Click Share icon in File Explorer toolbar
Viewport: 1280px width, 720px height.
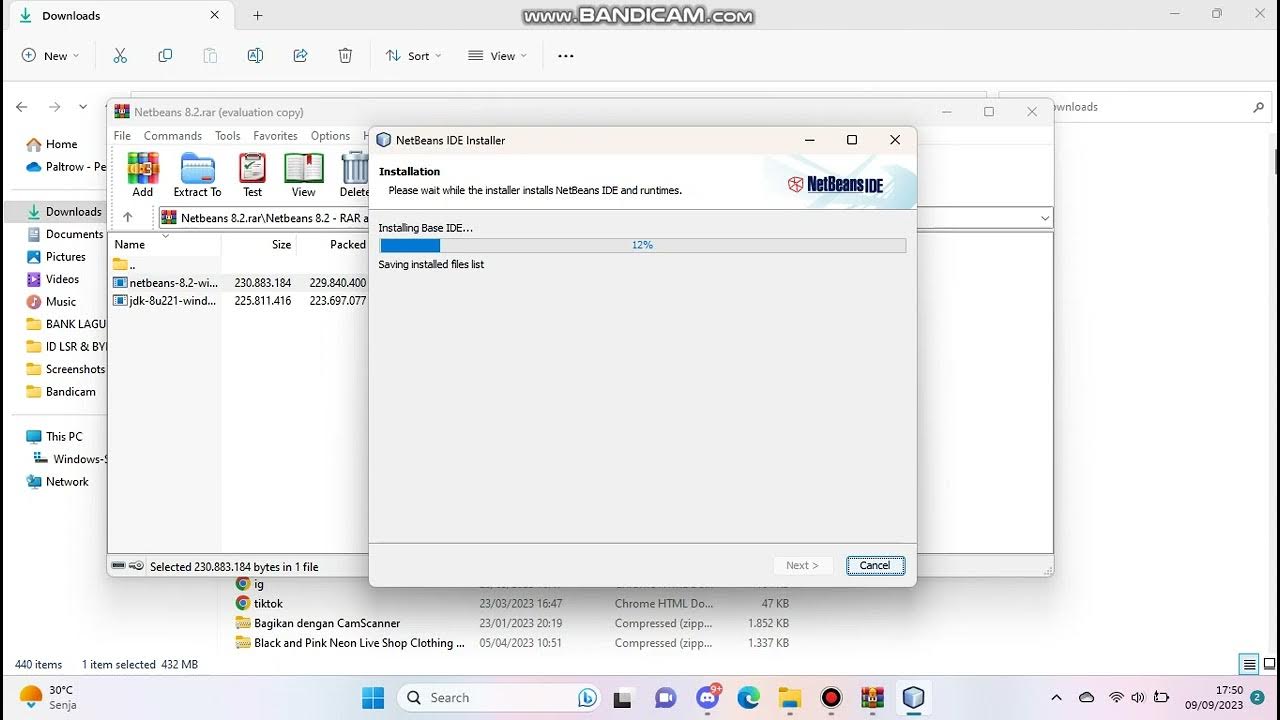[300, 56]
